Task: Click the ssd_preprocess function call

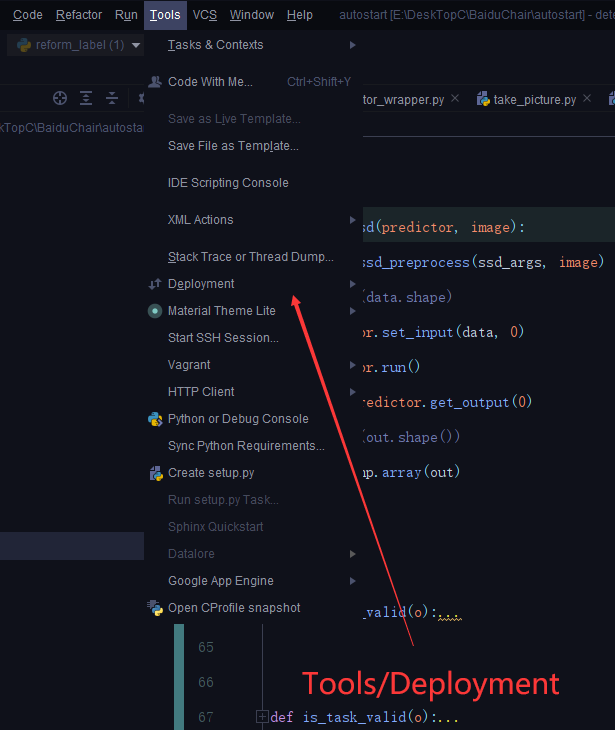Action: click(483, 262)
